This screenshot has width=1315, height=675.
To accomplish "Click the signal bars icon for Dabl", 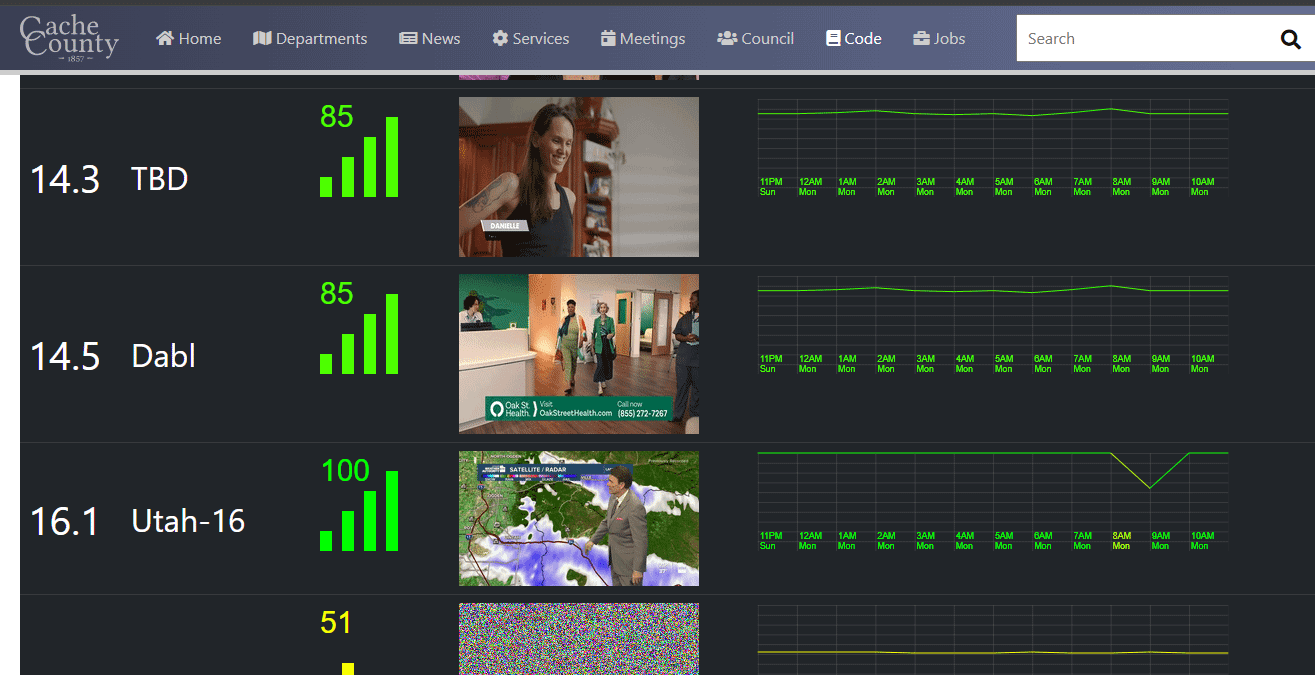I will coord(359,334).
